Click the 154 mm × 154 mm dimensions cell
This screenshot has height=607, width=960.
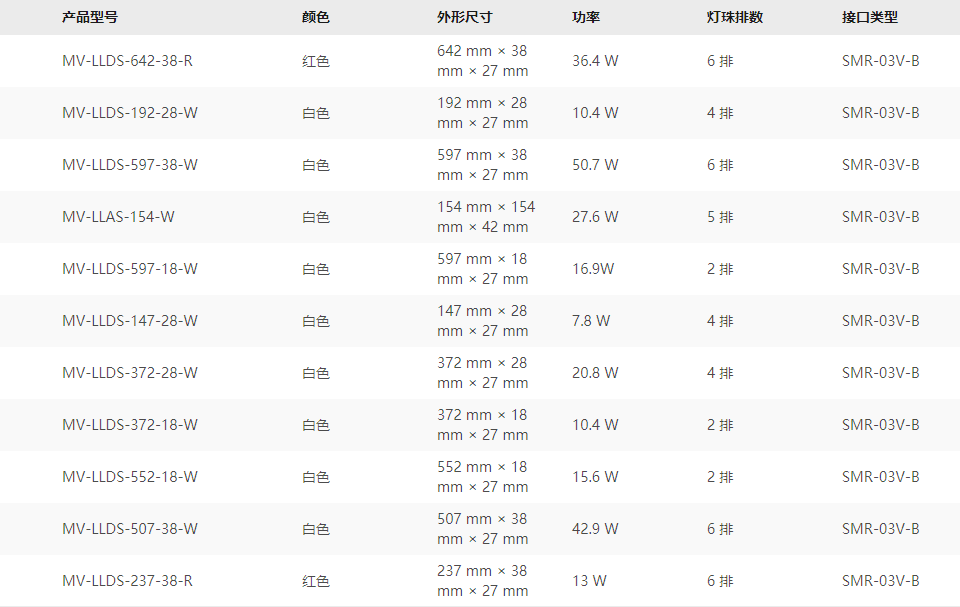pyautogui.click(x=486, y=217)
